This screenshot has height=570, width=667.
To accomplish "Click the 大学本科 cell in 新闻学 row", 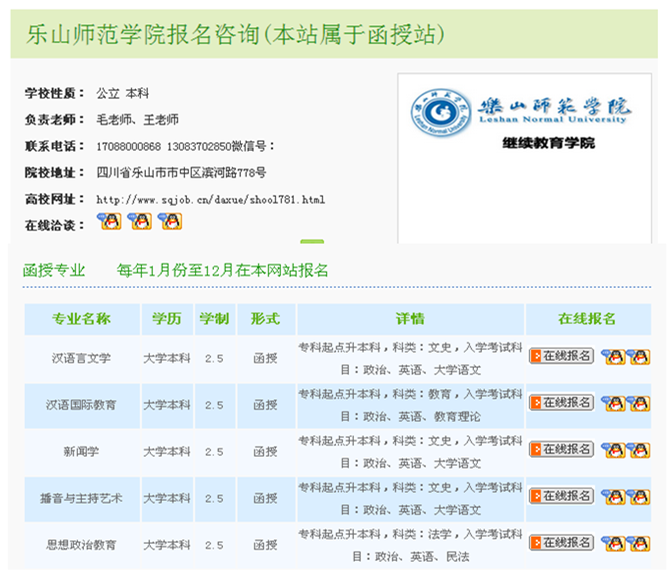I will tap(167, 452).
